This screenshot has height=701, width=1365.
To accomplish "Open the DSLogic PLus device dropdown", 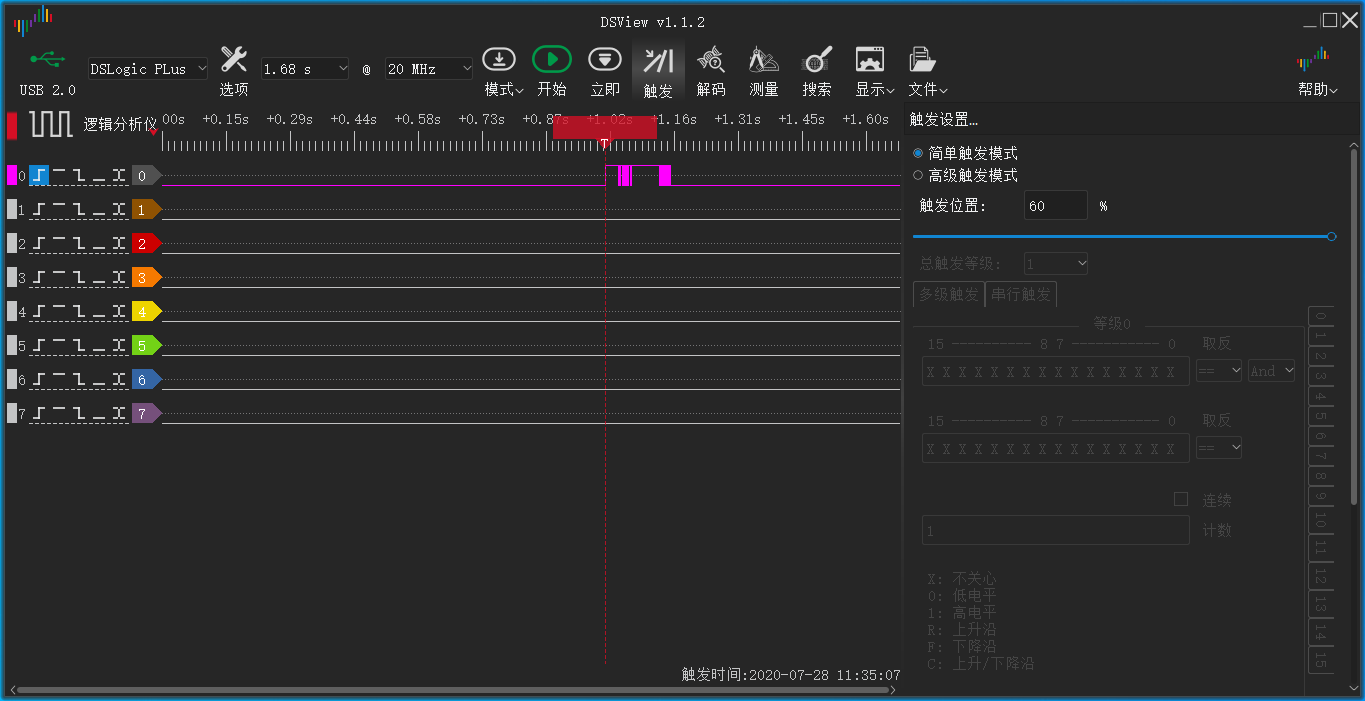I will pyautogui.click(x=146, y=68).
